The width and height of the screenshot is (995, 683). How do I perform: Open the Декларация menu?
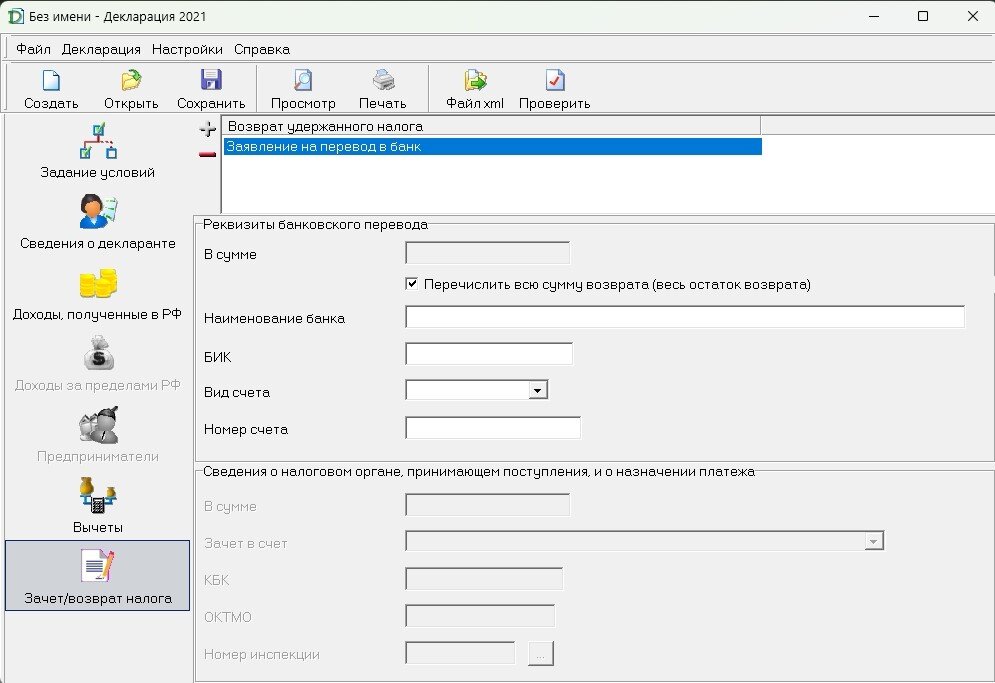click(101, 50)
